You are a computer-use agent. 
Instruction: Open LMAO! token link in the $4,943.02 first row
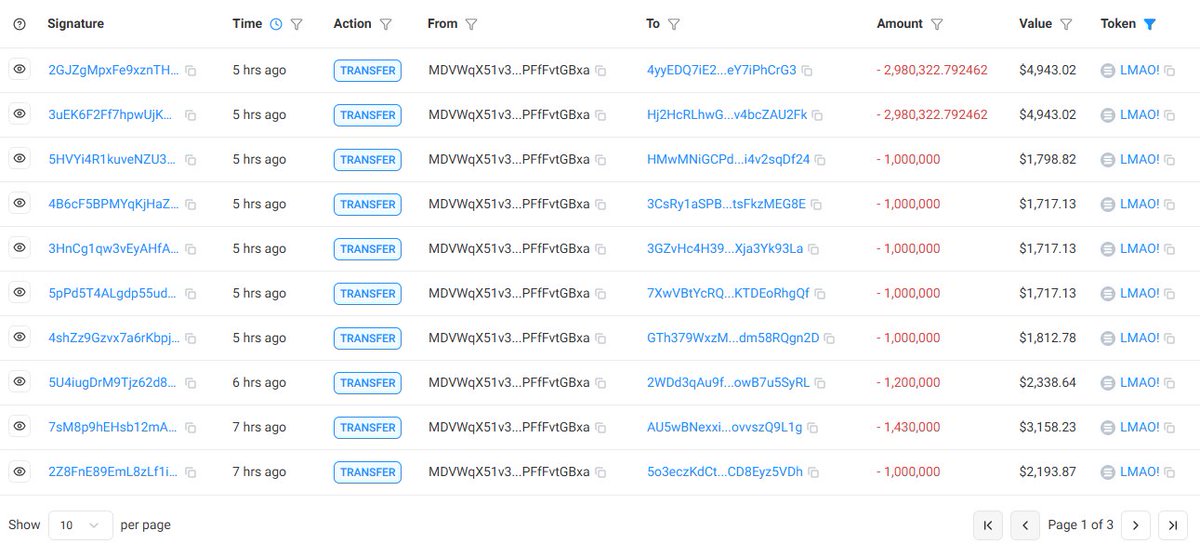[1140, 70]
